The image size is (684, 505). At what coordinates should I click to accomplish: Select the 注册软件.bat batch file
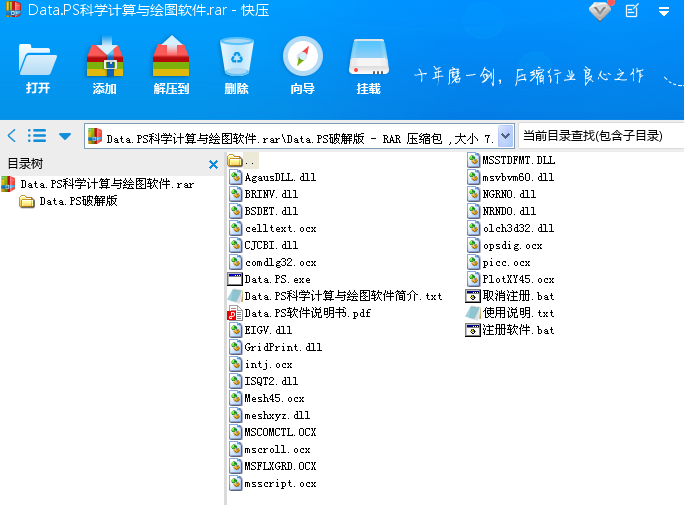pyautogui.click(x=510, y=330)
